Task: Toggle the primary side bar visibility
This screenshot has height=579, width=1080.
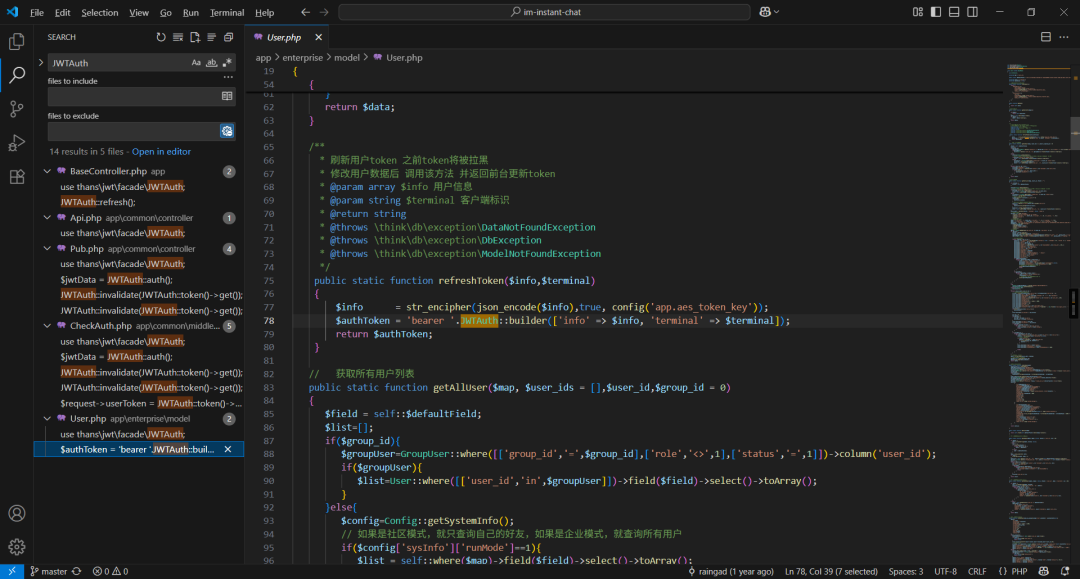Action: click(935, 12)
